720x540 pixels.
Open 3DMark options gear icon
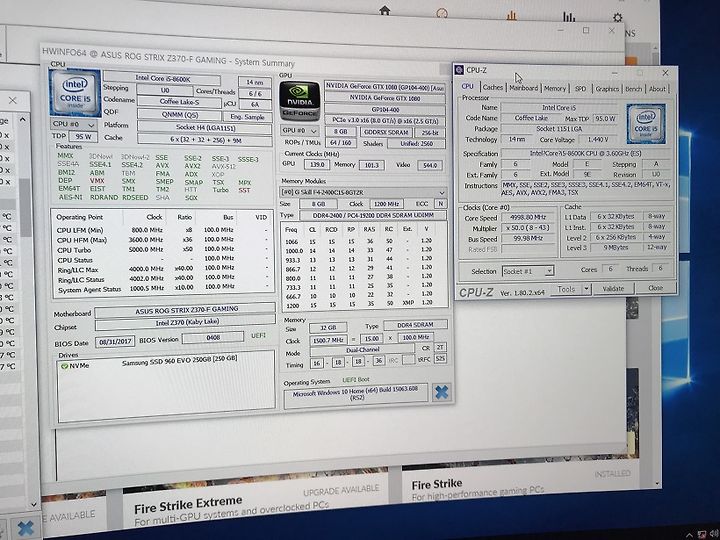point(618,18)
